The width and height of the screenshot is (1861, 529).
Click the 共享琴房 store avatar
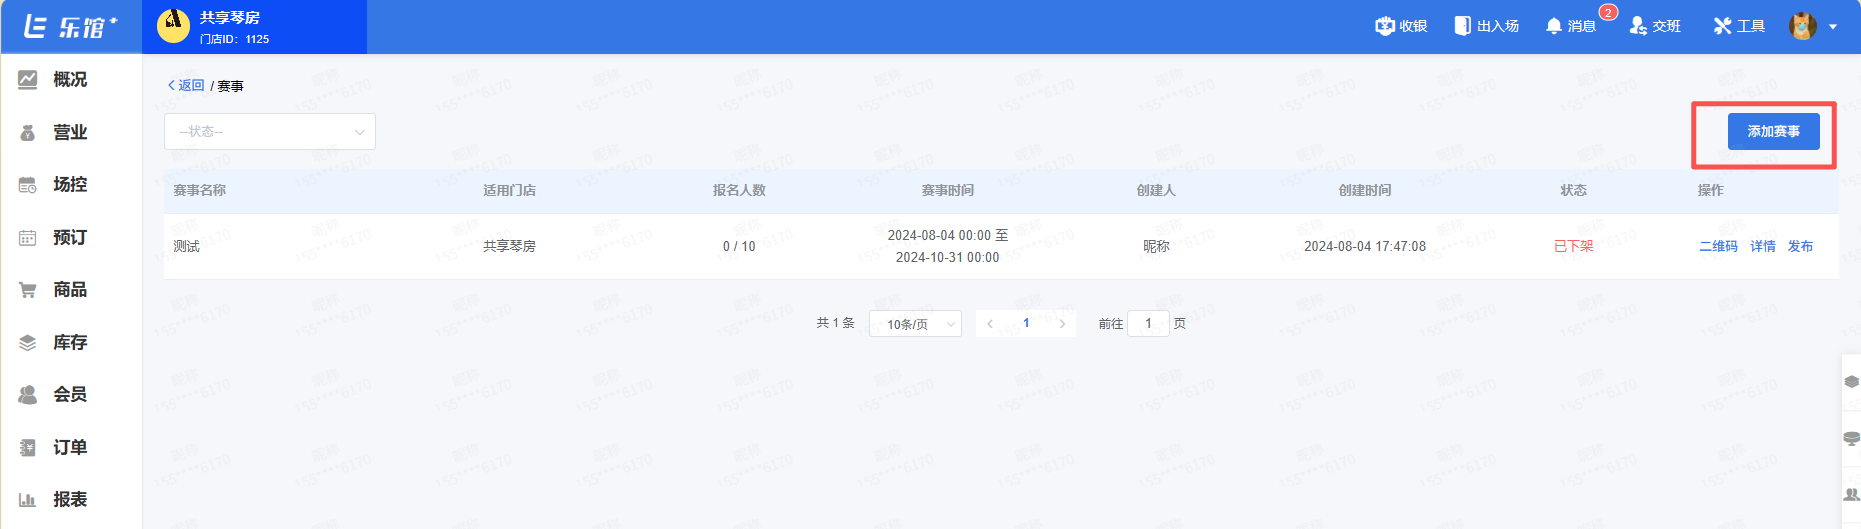[174, 25]
